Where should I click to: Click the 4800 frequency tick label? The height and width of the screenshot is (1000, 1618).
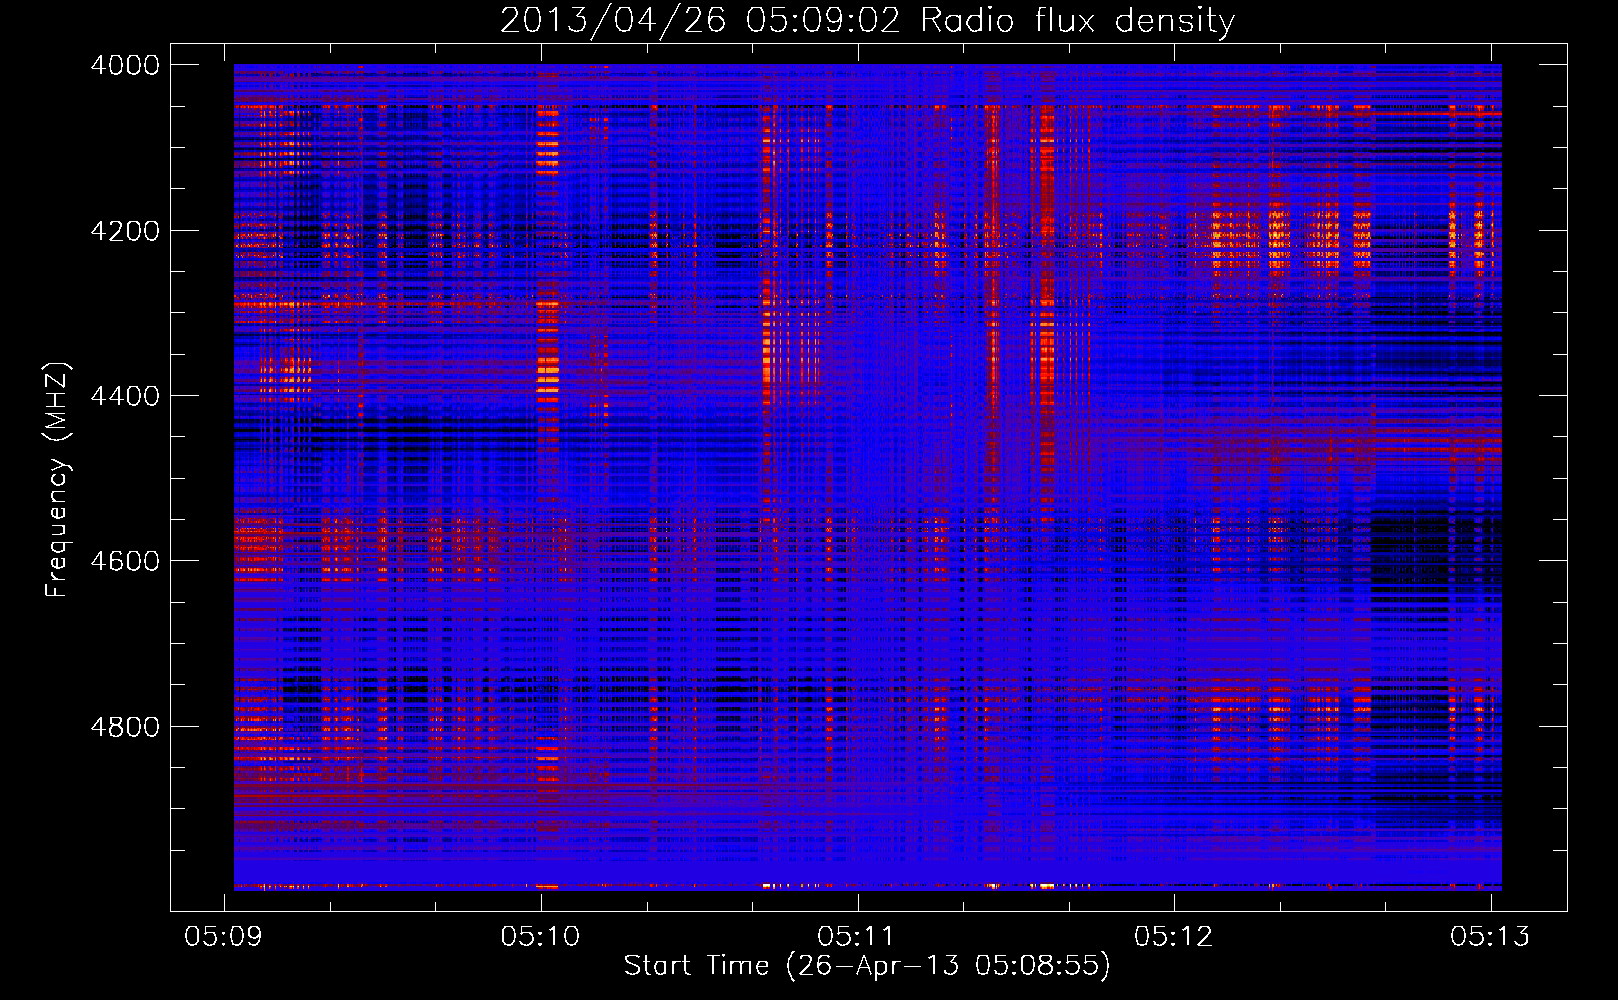point(125,726)
